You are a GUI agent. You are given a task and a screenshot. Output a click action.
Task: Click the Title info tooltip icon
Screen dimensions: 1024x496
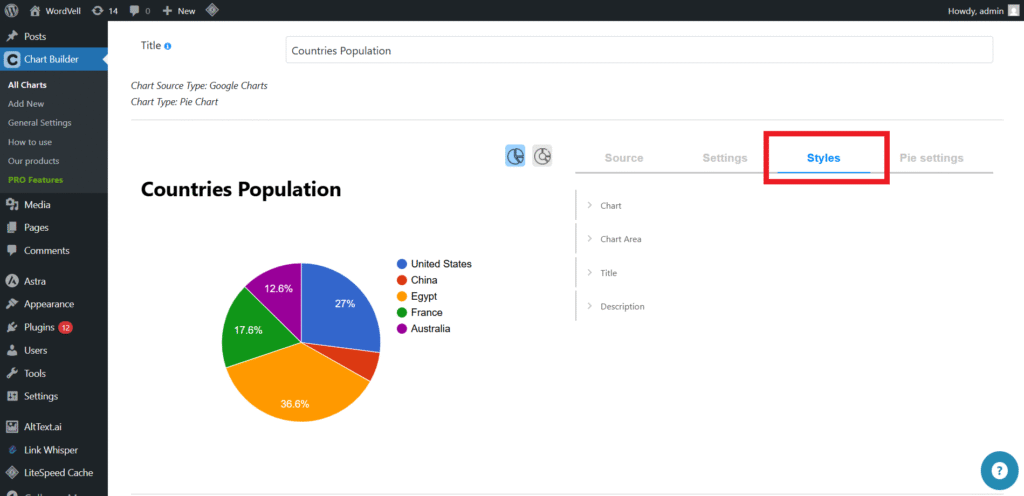pyautogui.click(x=168, y=46)
